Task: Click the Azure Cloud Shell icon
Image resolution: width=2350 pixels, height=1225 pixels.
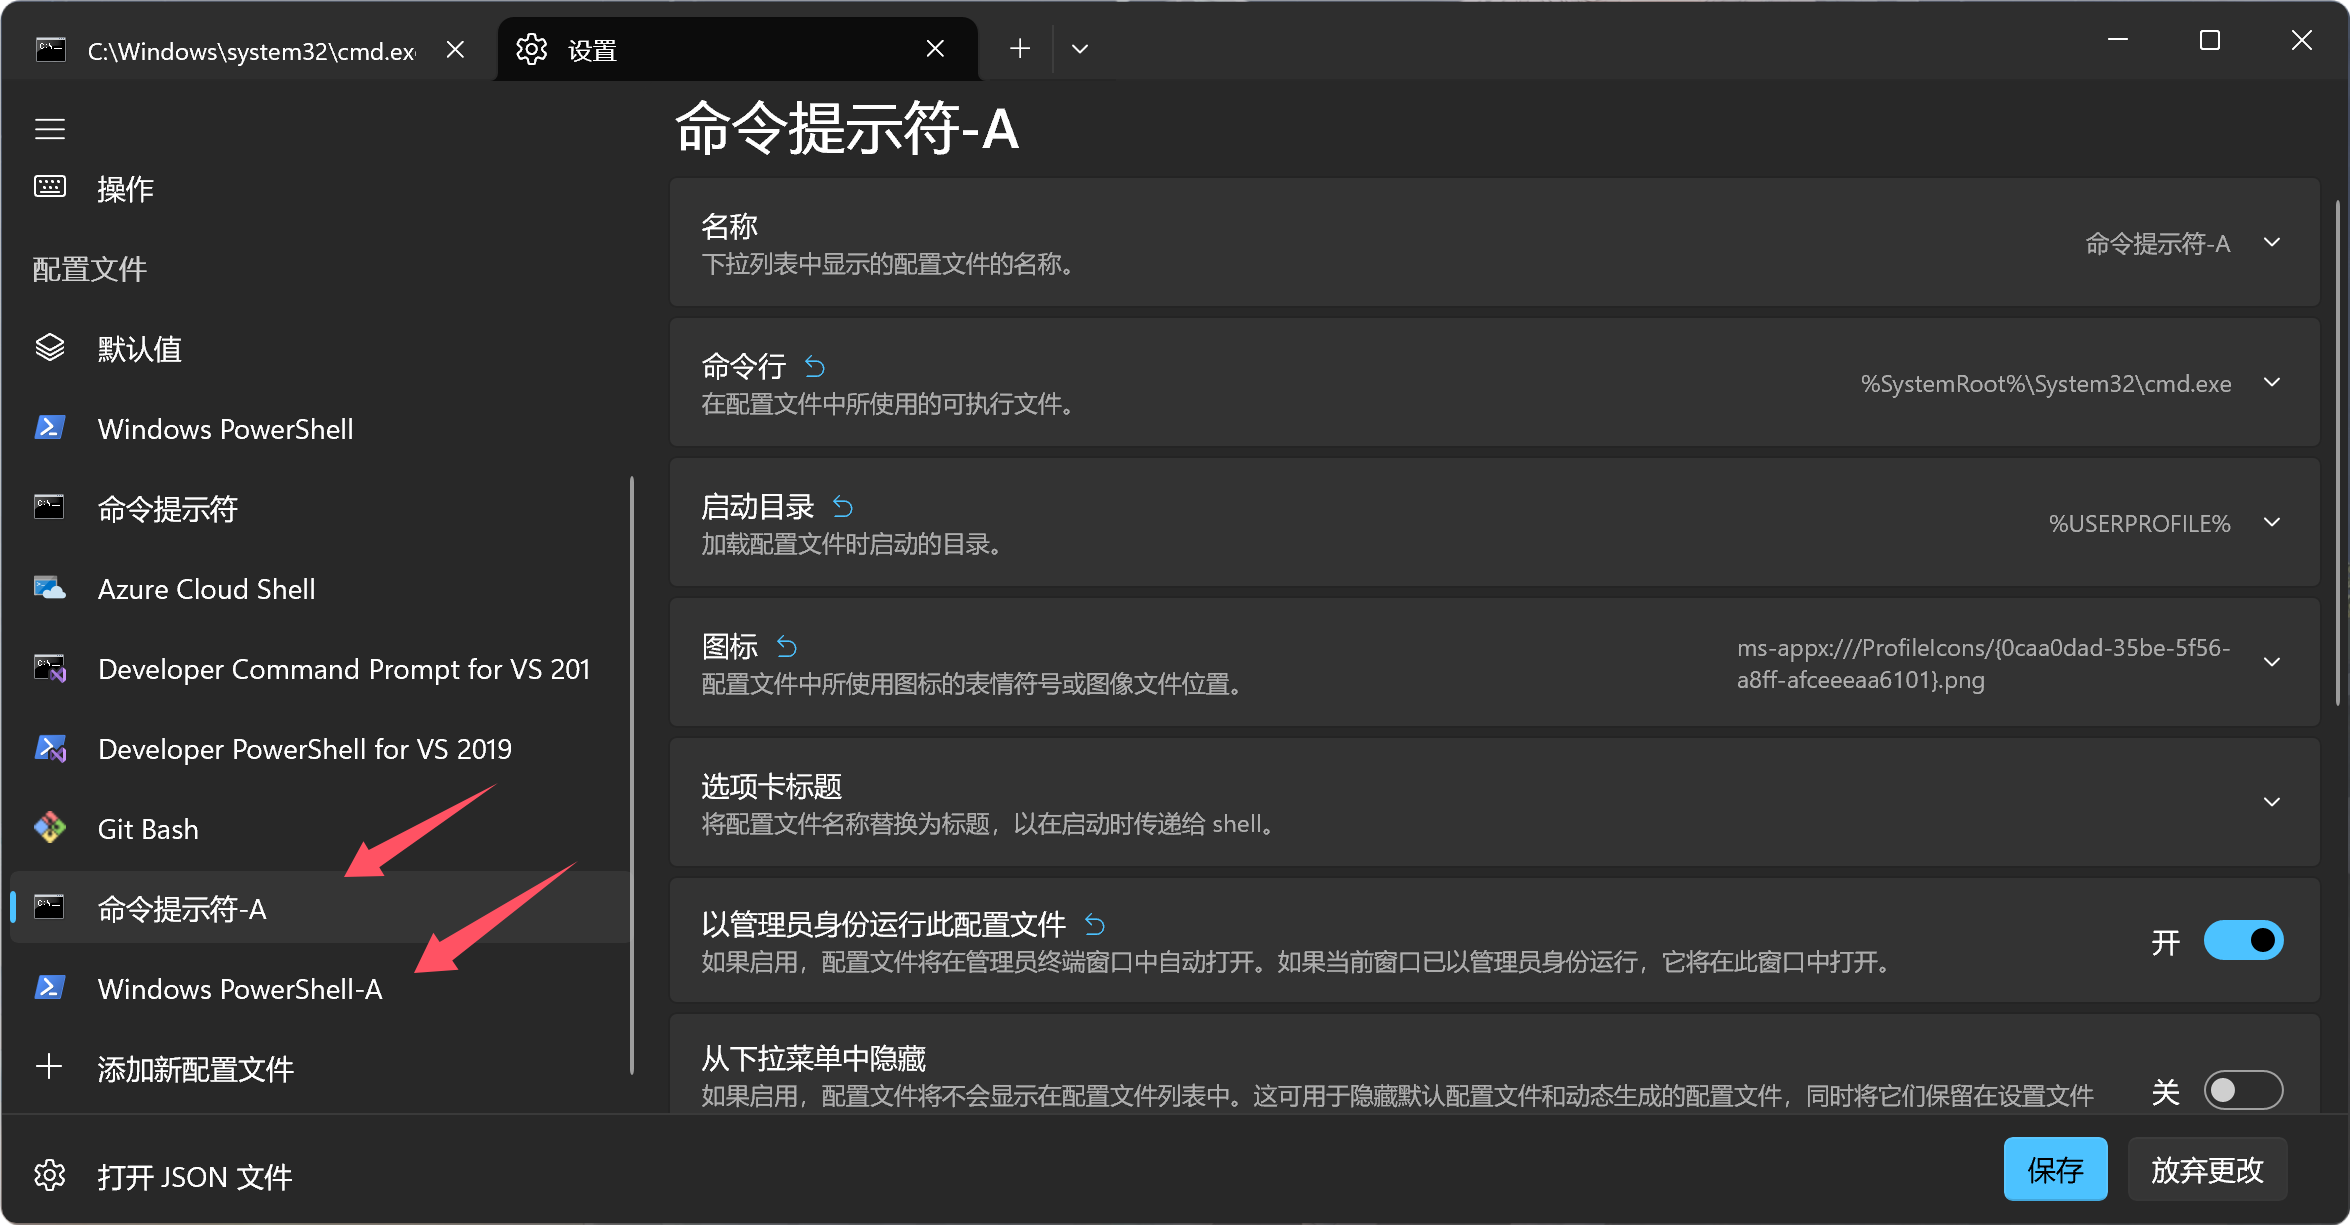Action: pos(50,587)
